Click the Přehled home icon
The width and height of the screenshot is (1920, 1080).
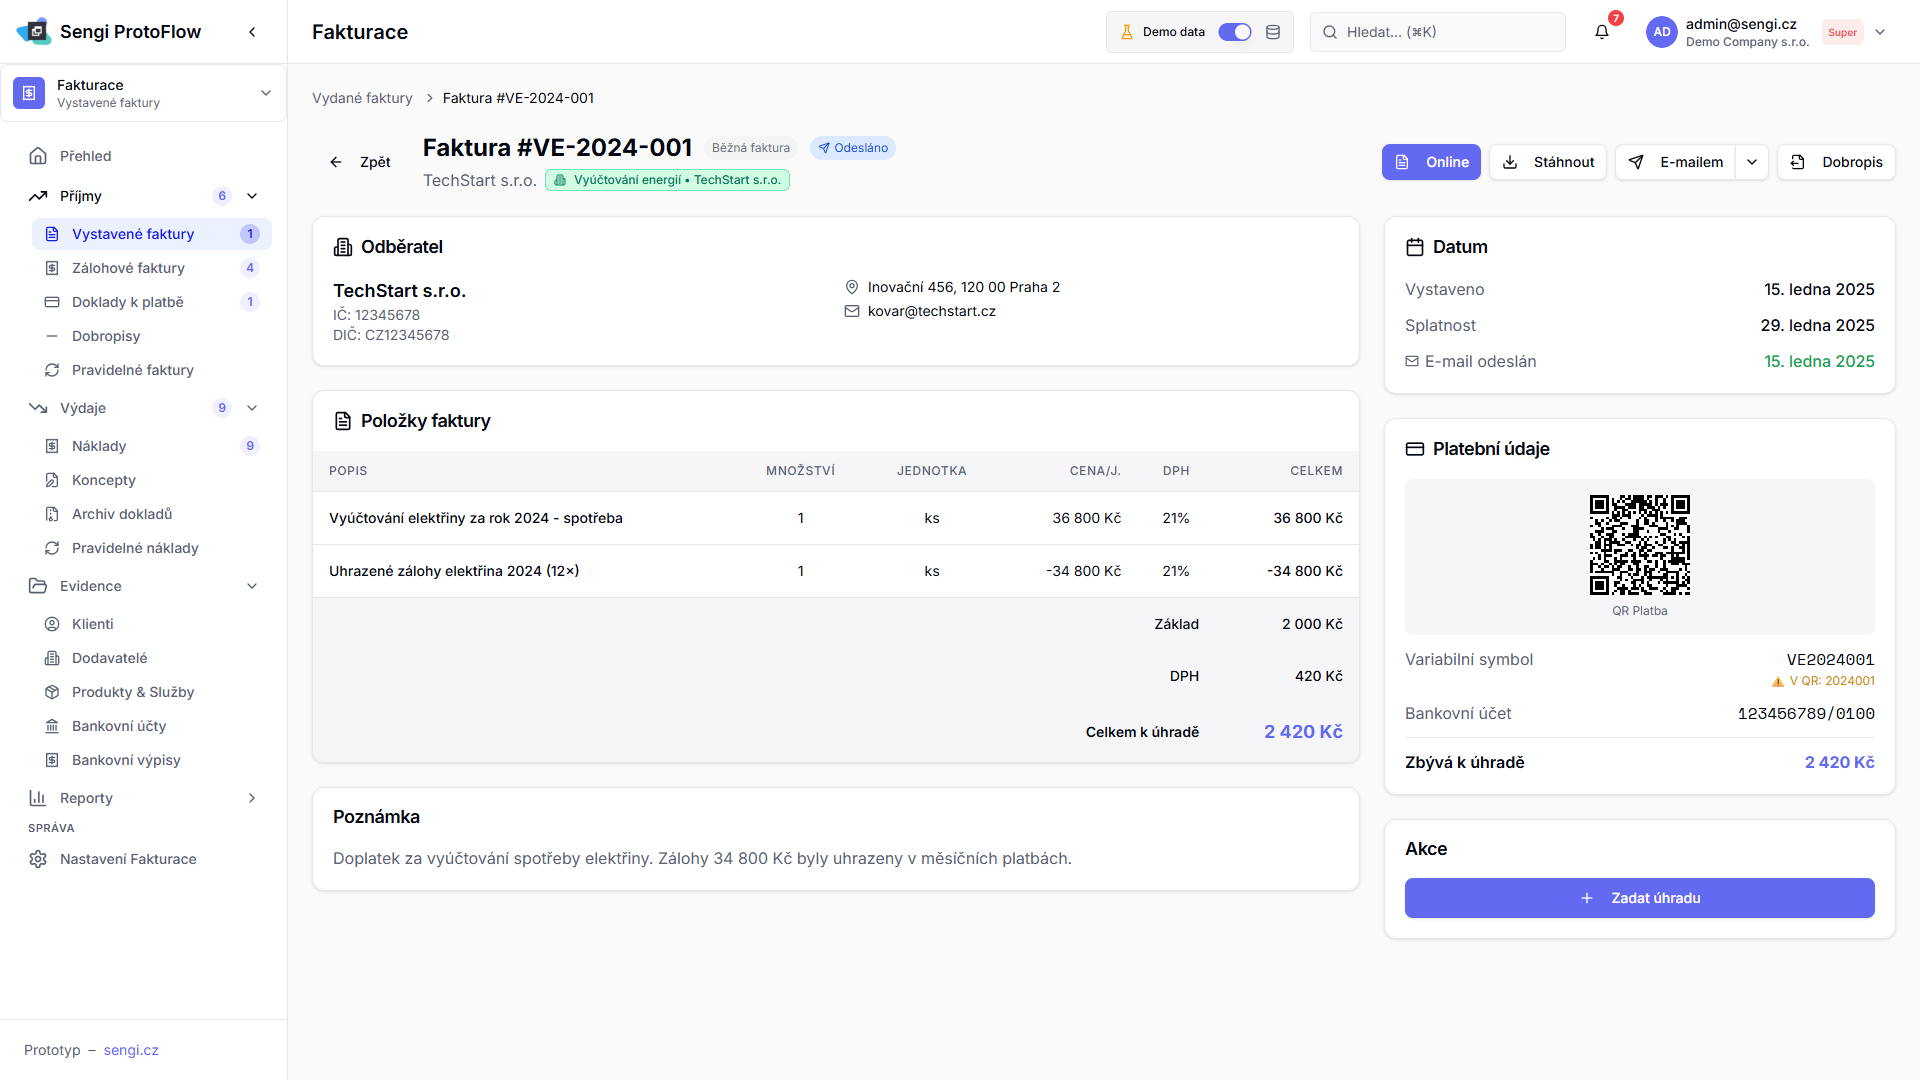click(x=38, y=156)
